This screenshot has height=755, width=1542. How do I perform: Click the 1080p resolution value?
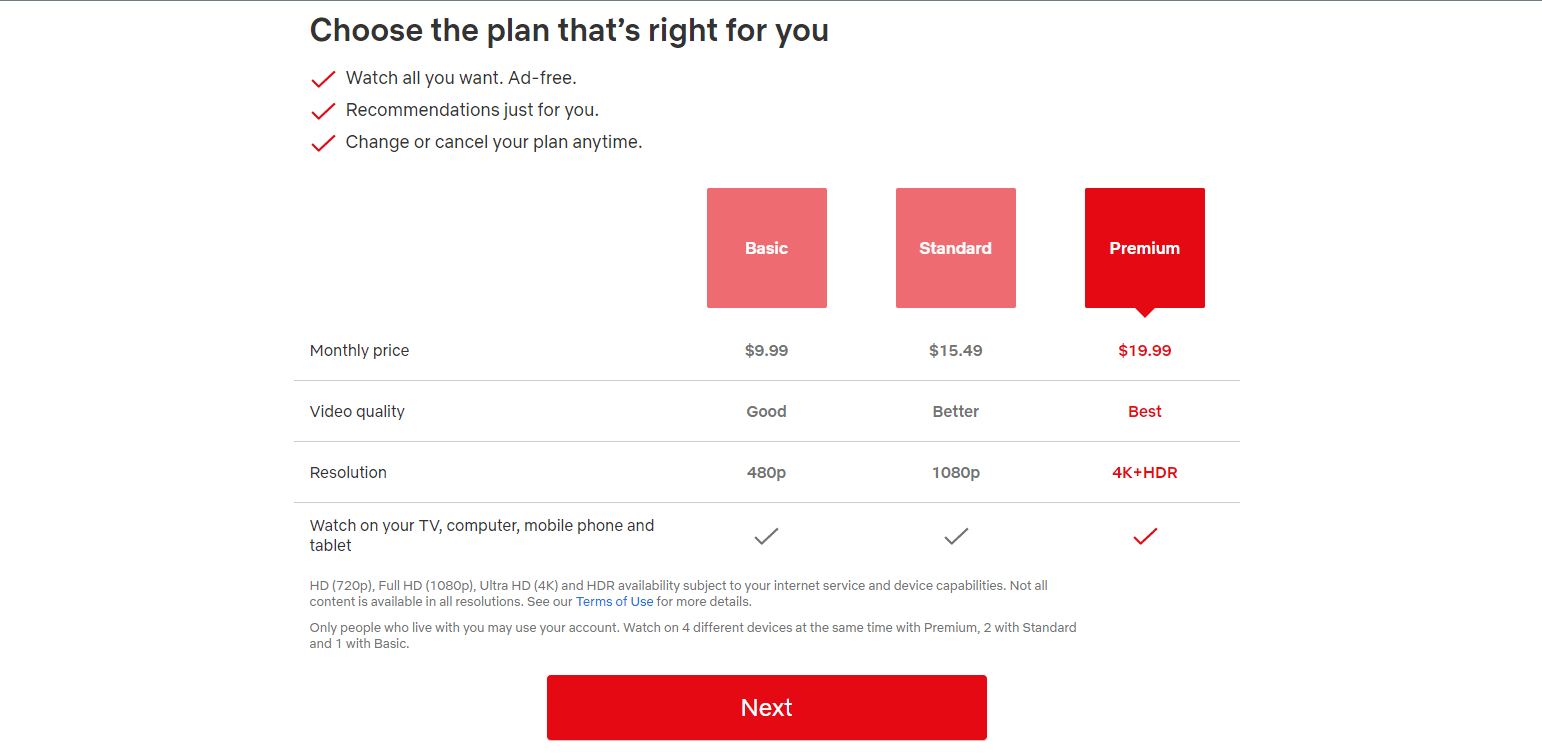point(956,473)
